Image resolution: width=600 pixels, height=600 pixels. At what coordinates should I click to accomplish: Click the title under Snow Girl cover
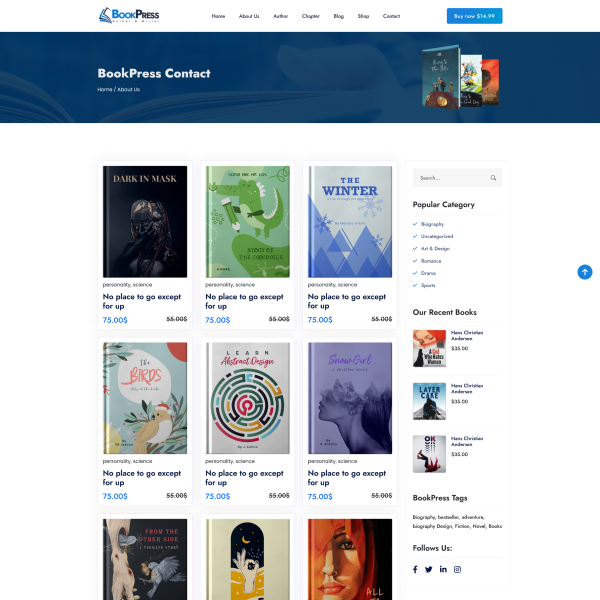pos(347,478)
